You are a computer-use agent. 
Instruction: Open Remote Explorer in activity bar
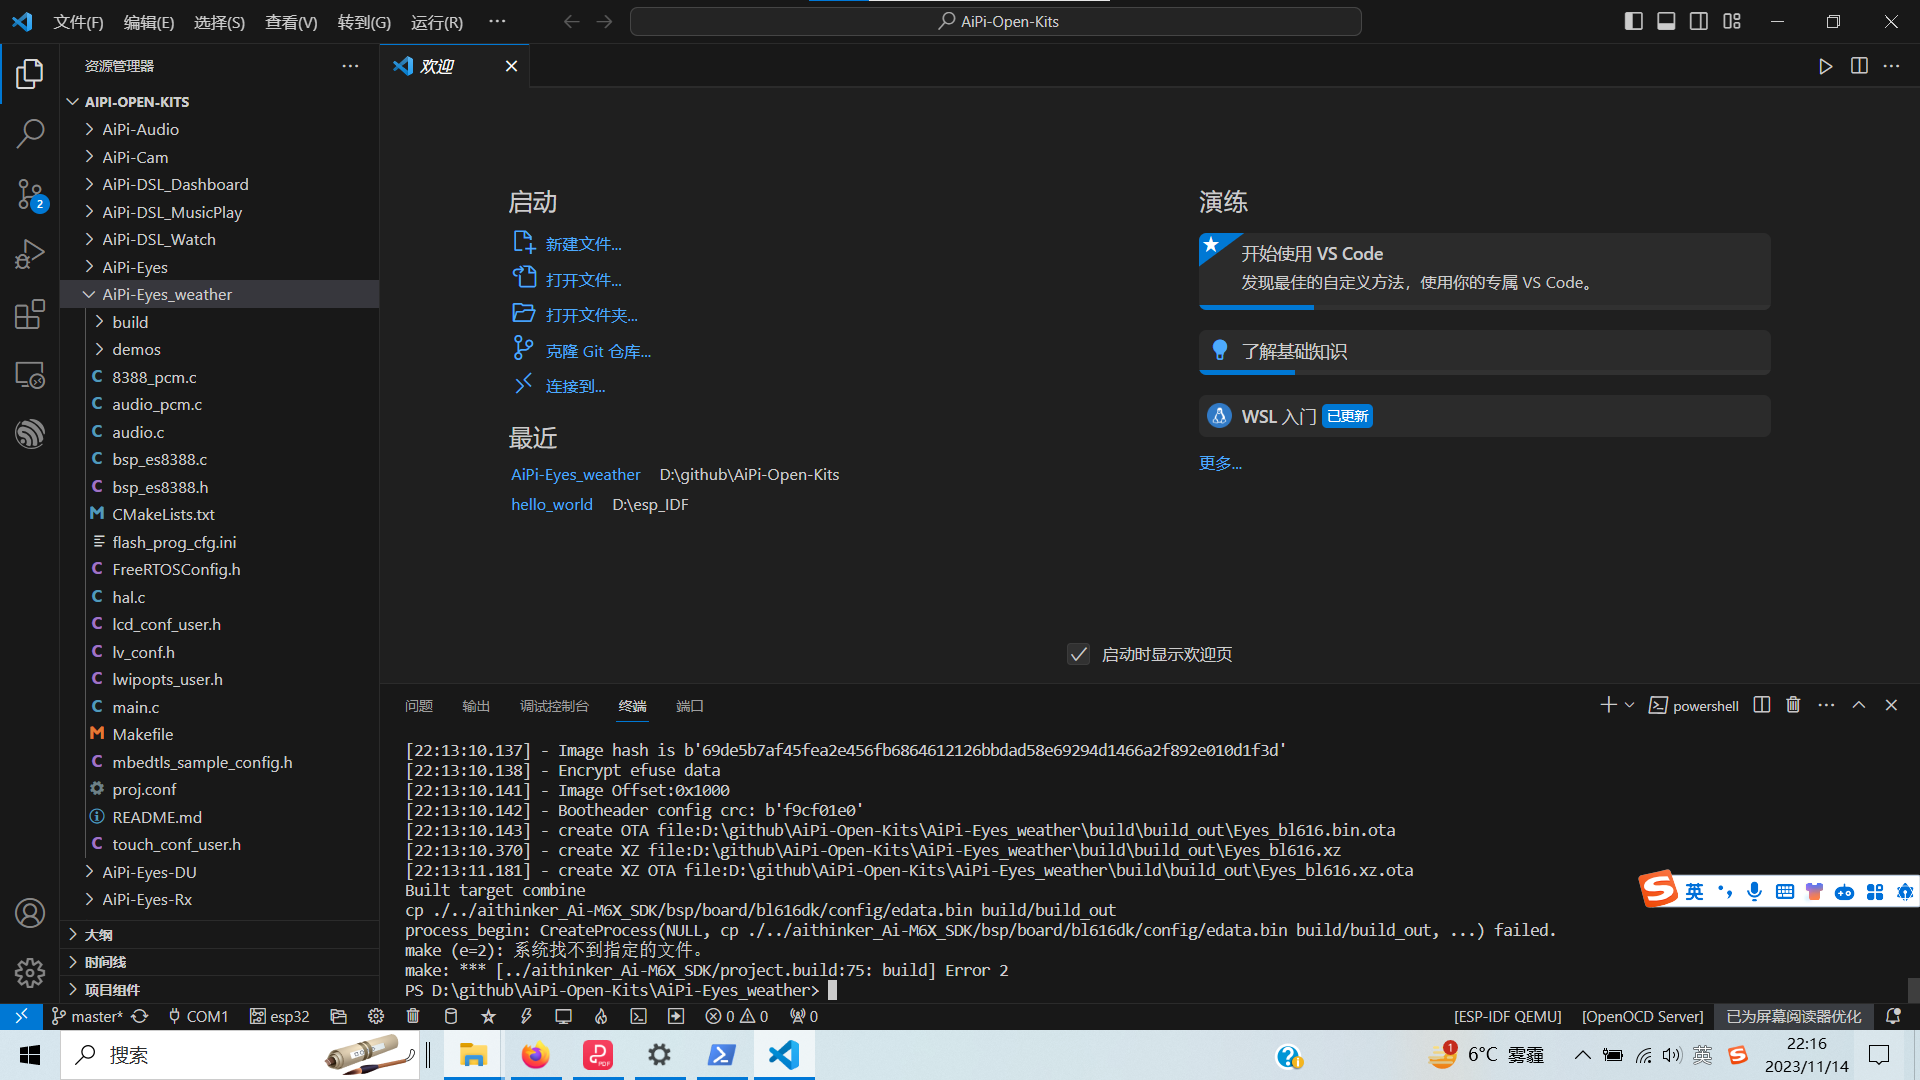pos(30,375)
